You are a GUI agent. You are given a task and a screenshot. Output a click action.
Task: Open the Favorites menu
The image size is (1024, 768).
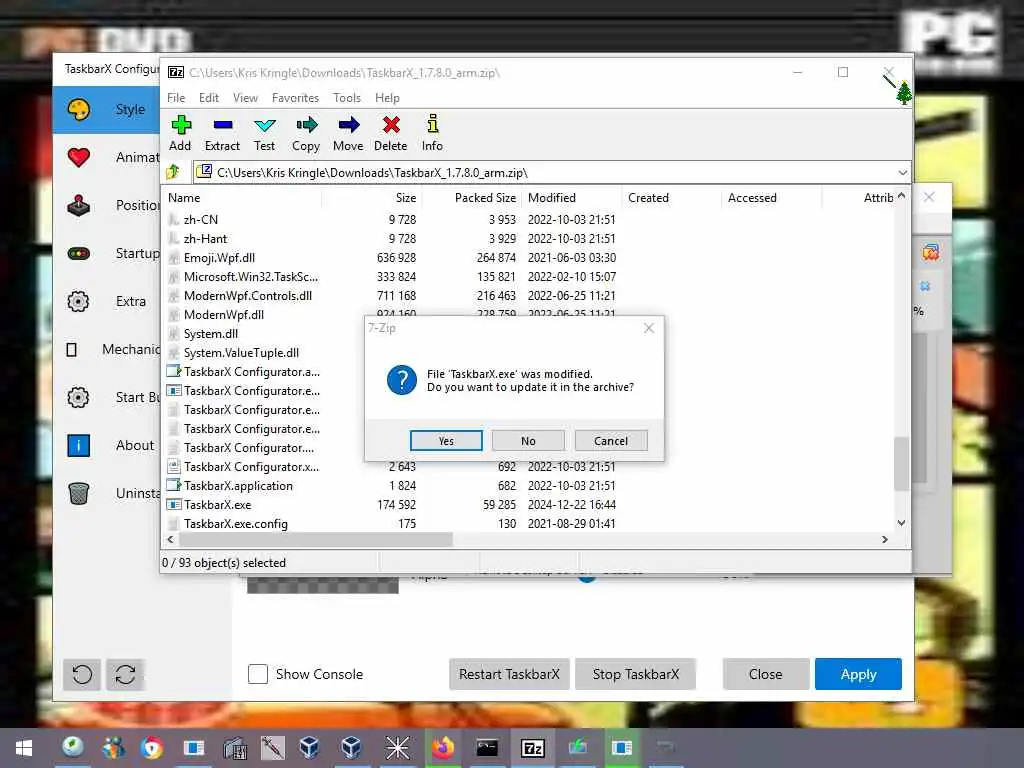click(x=295, y=98)
